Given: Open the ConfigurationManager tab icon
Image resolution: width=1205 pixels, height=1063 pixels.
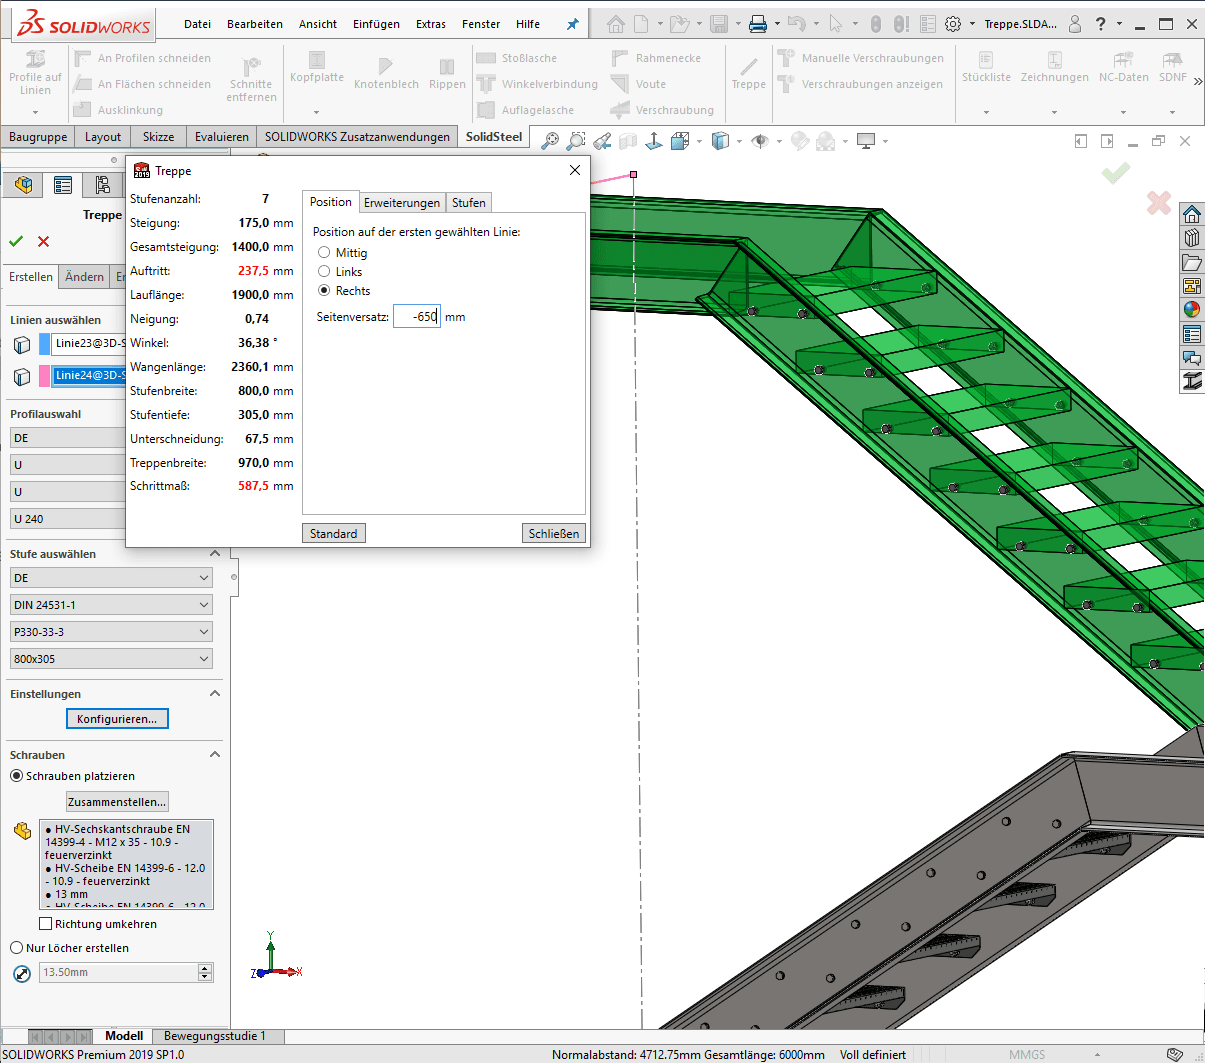Looking at the screenshot, I should pyautogui.click(x=102, y=185).
